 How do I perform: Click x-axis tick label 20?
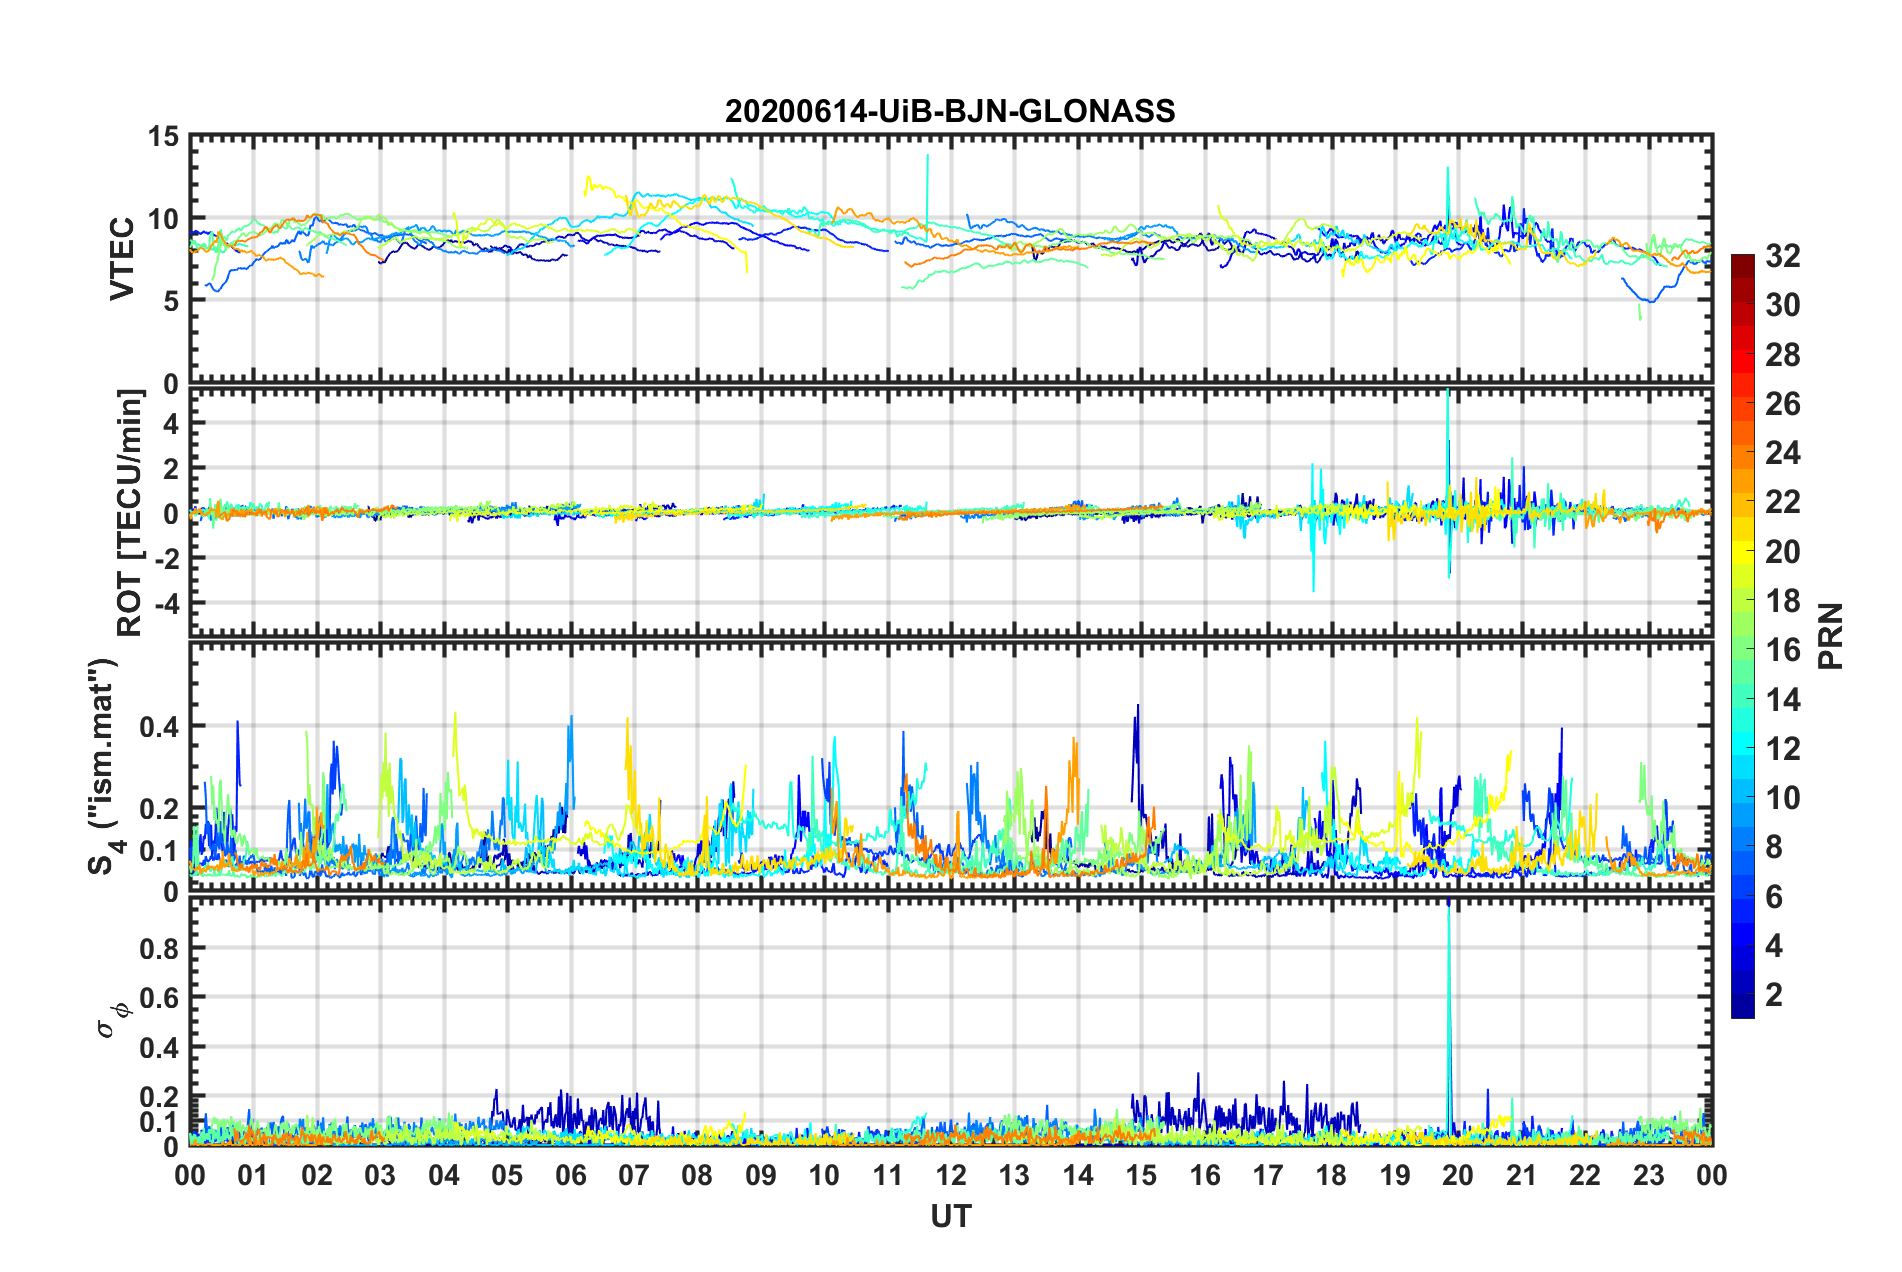pyautogui.click(x=1458, y=1175)
